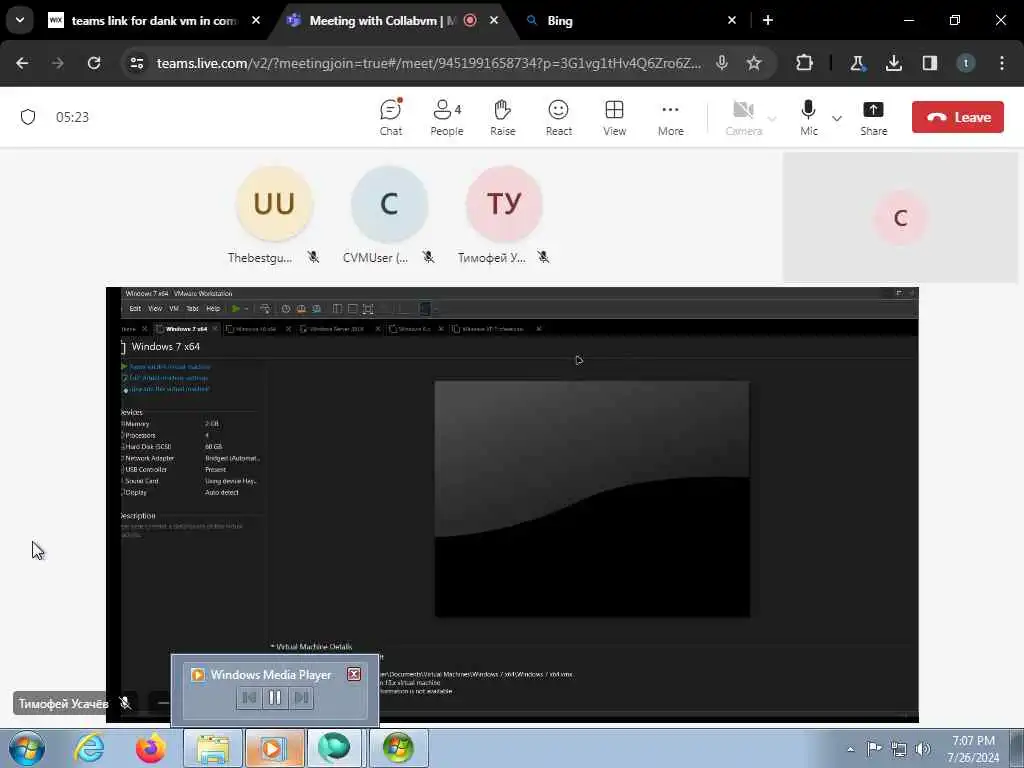Click the red Leave button
The height and width of the screenshot is (768, 1024).
coord(957,117)
